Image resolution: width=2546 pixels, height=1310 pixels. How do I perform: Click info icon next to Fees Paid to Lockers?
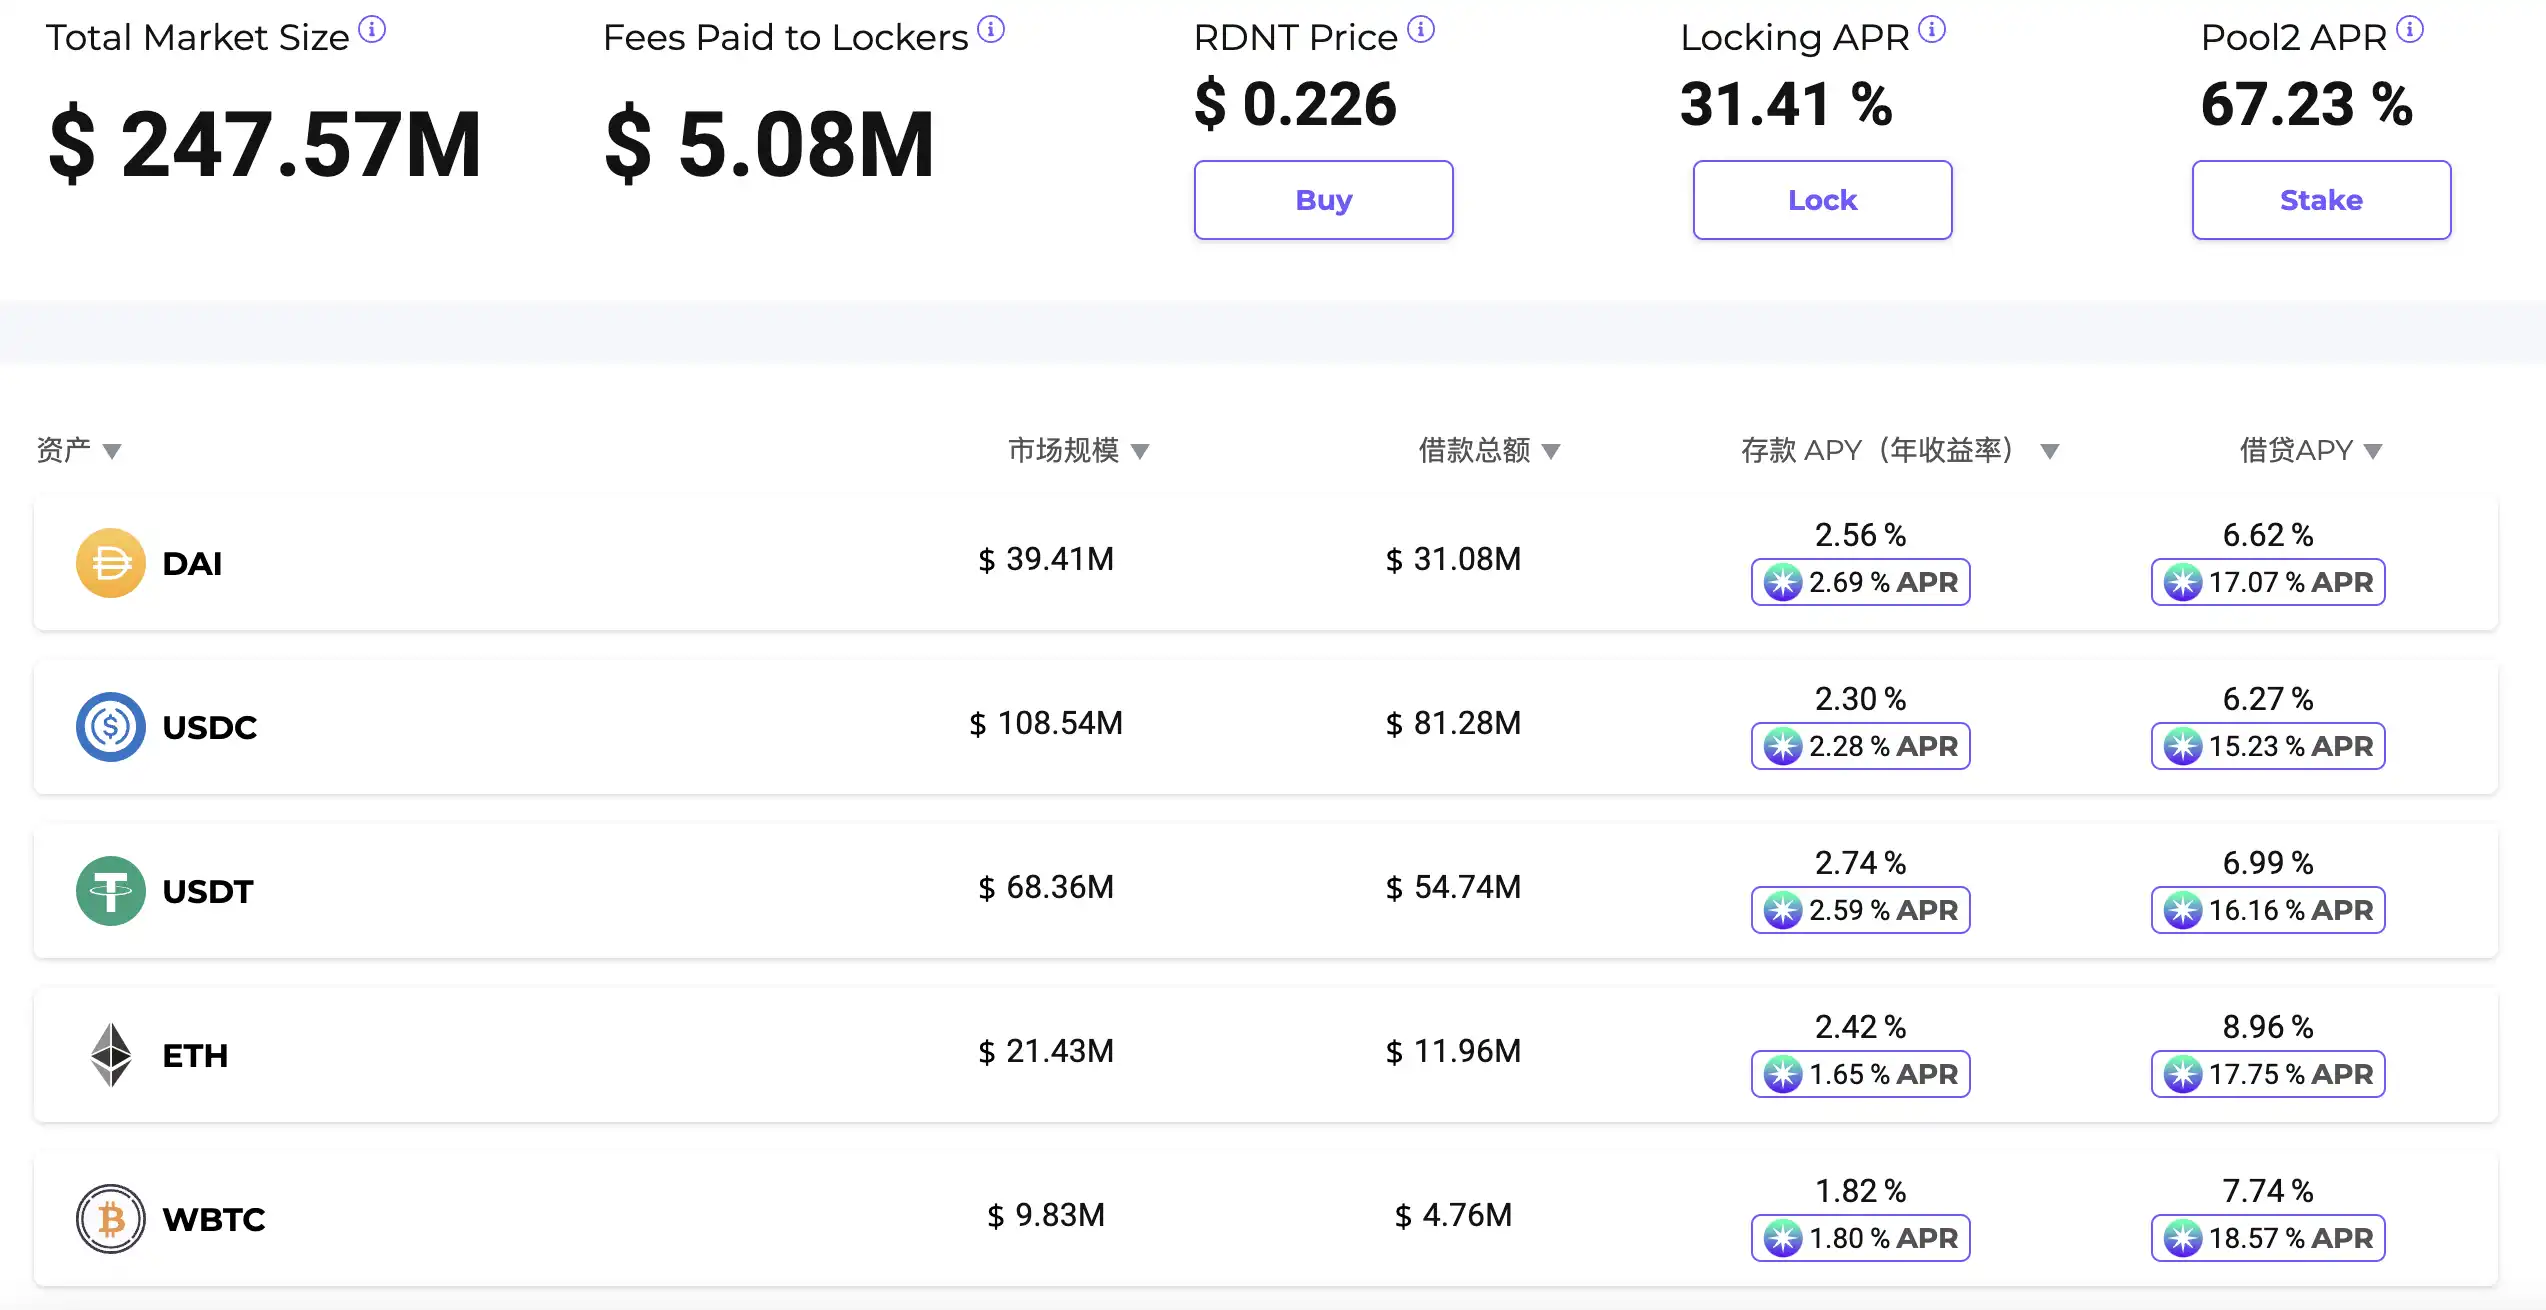click(x=991, y=30)
